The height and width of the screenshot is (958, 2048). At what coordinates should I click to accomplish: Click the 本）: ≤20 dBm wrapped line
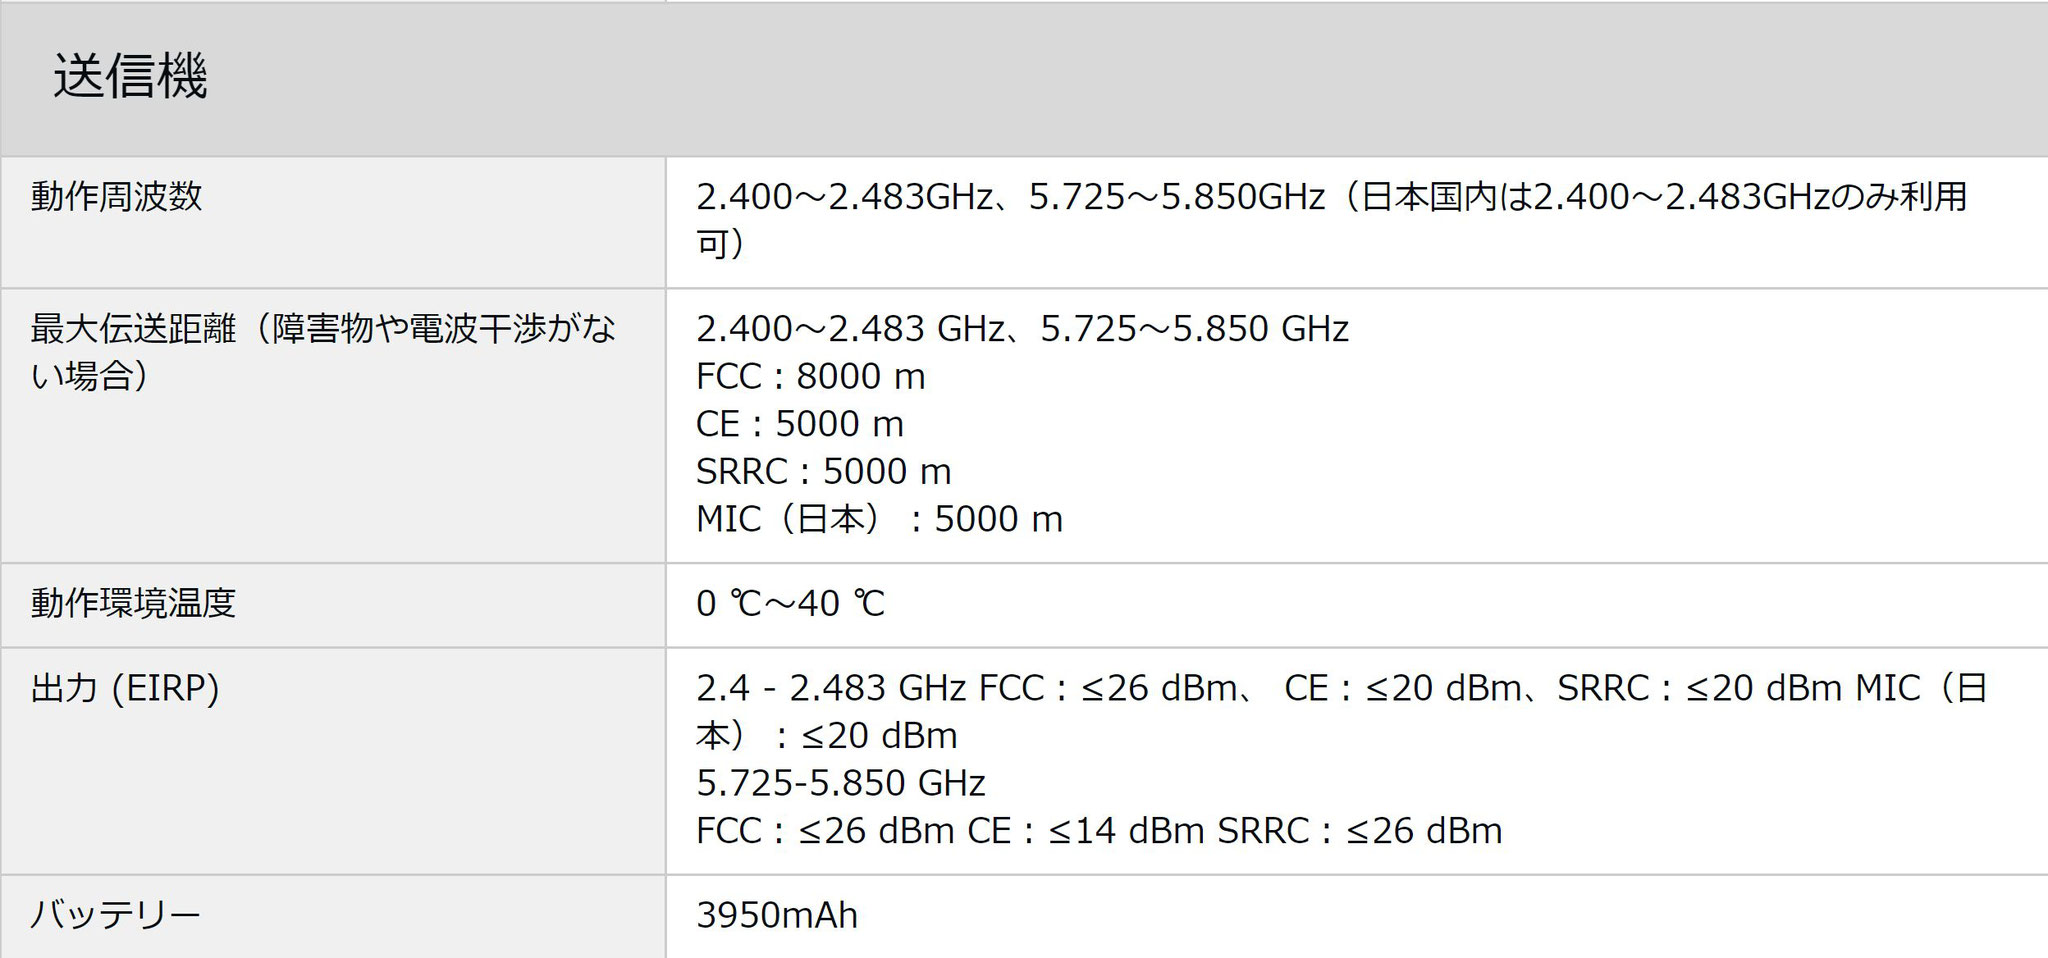pyautogui.click(x=827, y=736)
